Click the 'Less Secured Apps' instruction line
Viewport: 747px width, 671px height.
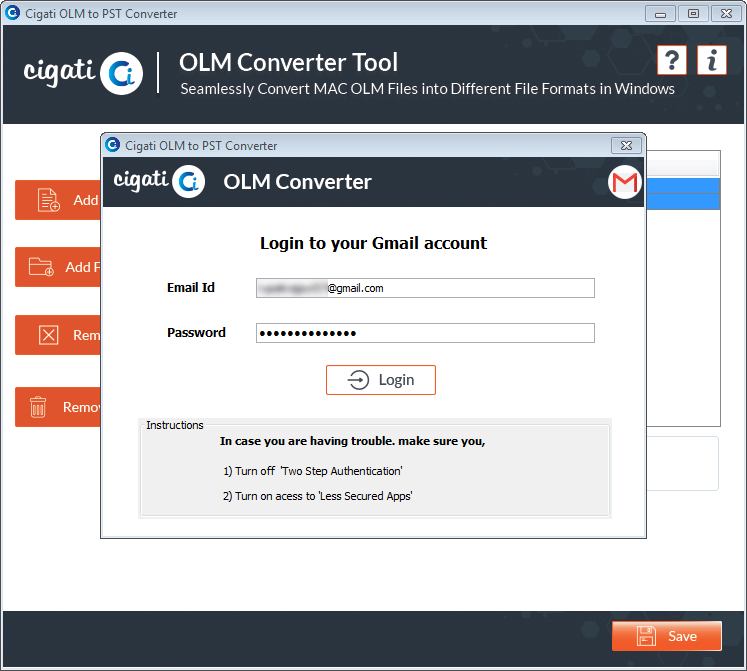[317, 496]
